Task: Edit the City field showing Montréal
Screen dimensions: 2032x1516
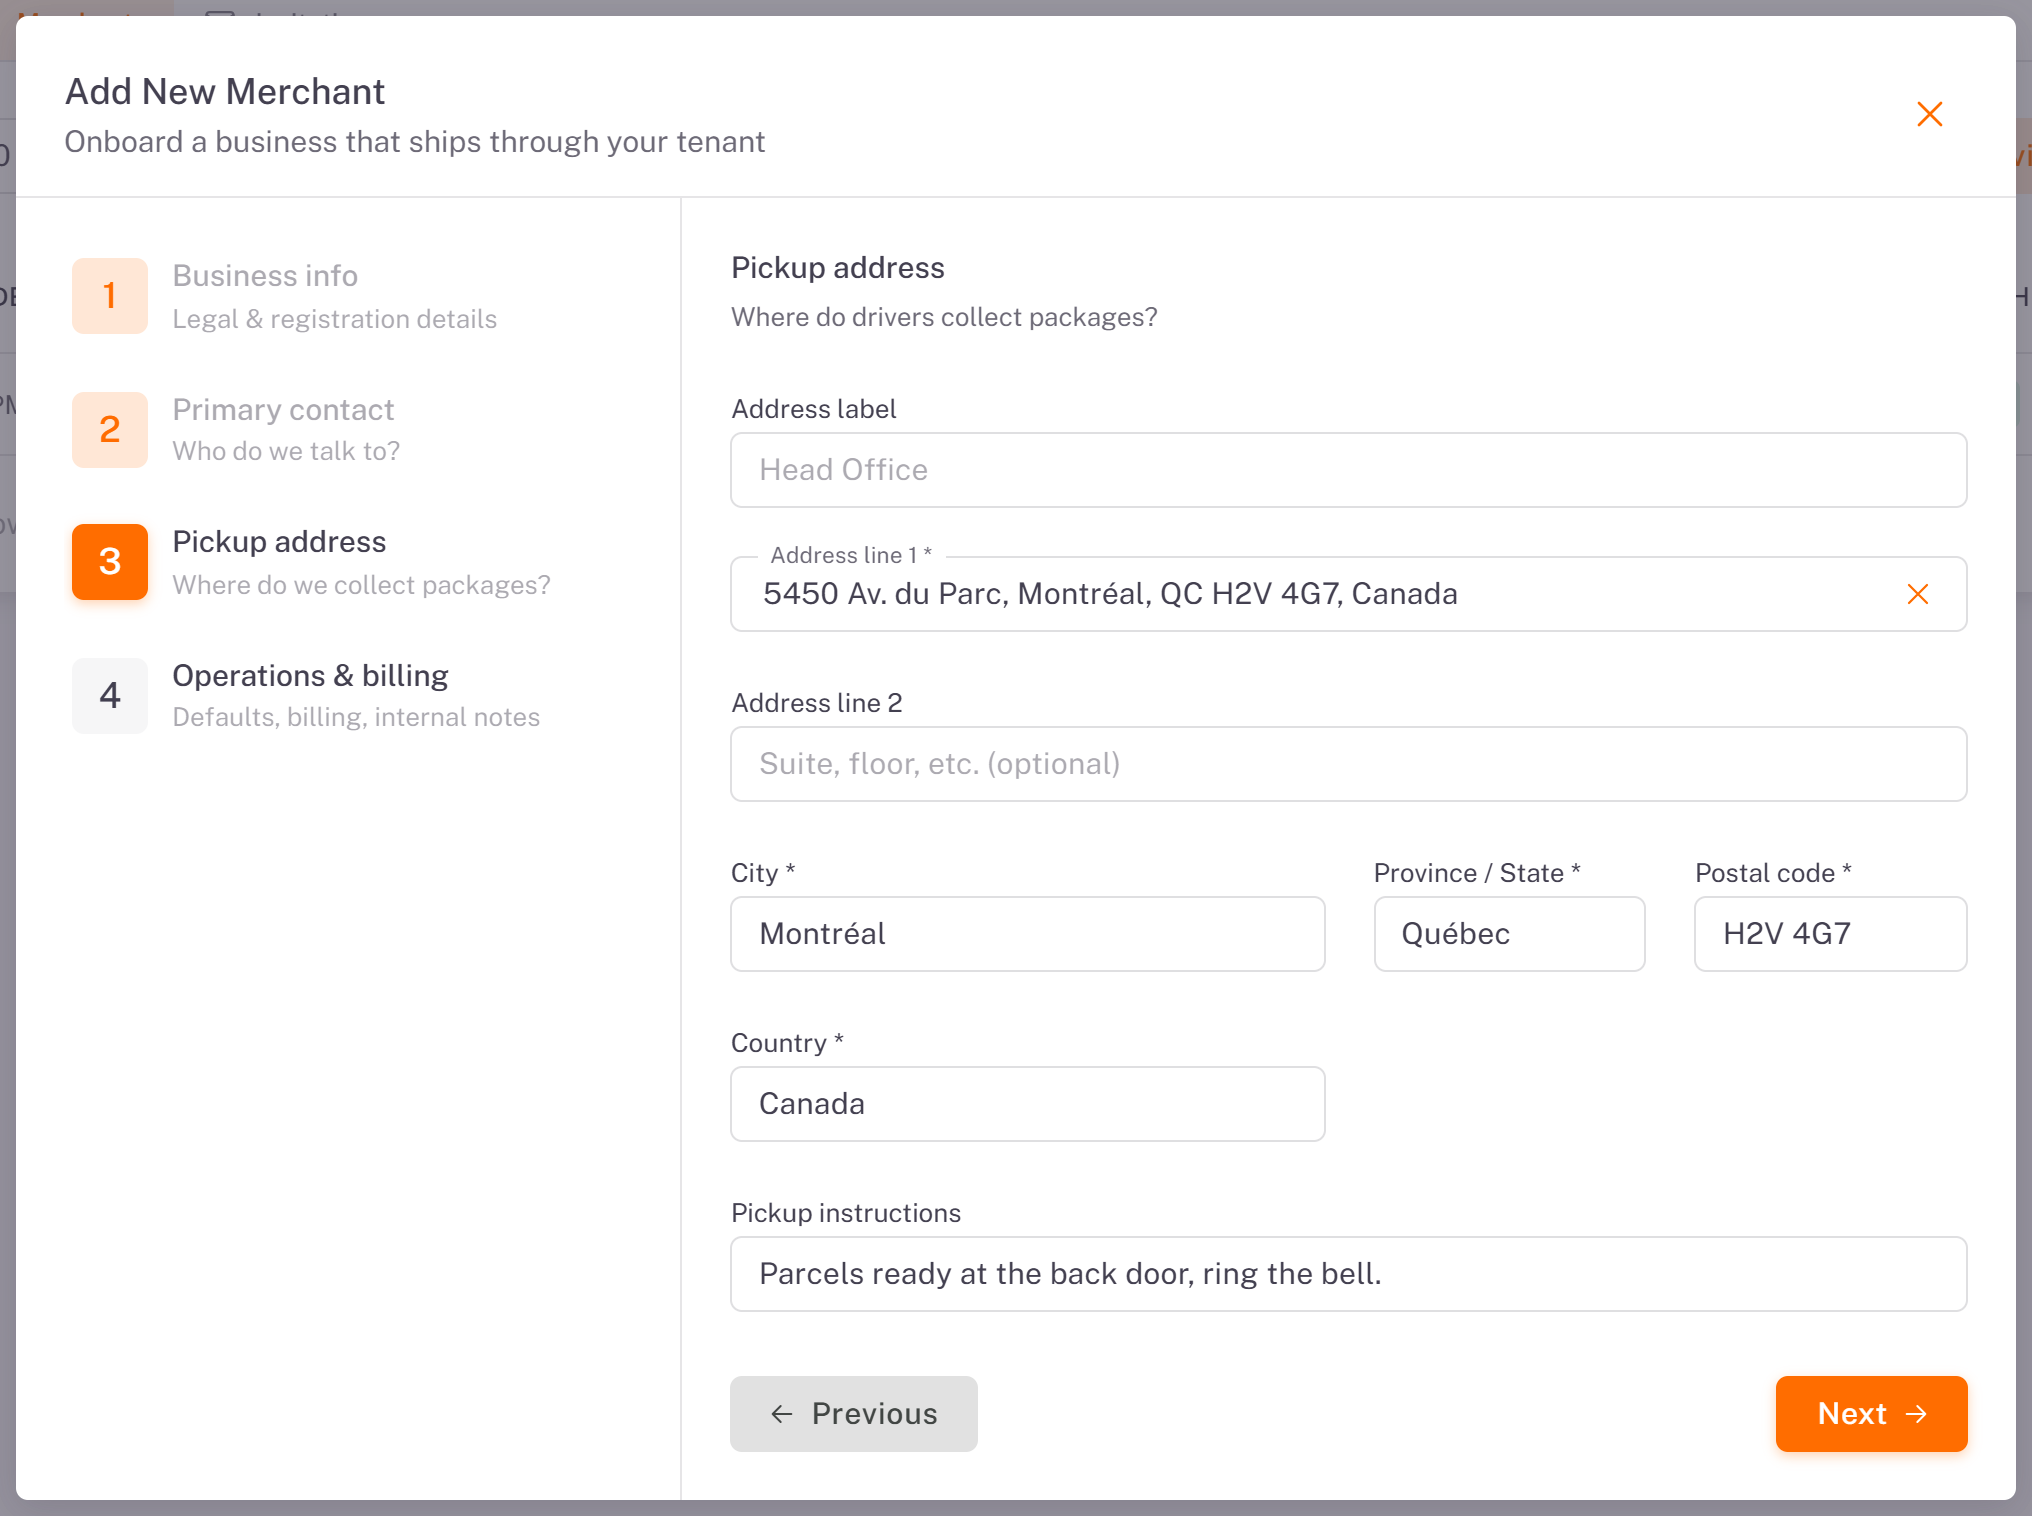Action: pyautogui.click(x=1028, y=934)
